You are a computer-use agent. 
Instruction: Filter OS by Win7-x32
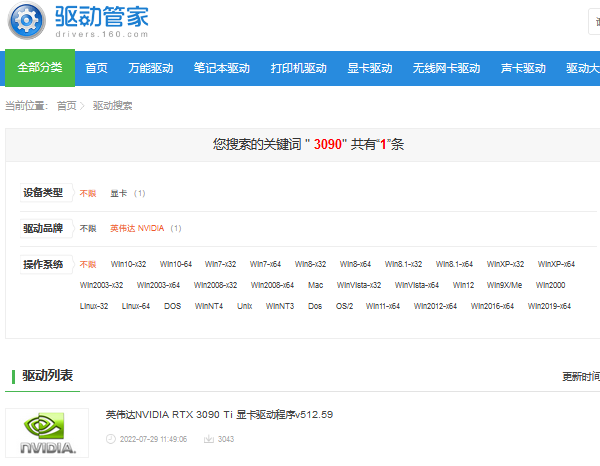pos(220,264)
